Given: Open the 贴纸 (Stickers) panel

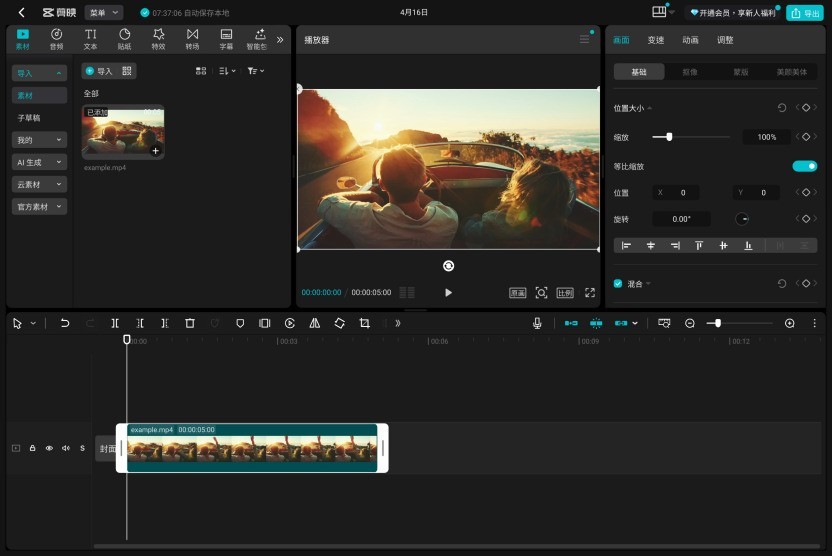Looking at the screenshot, I should (x=124, y=38).
